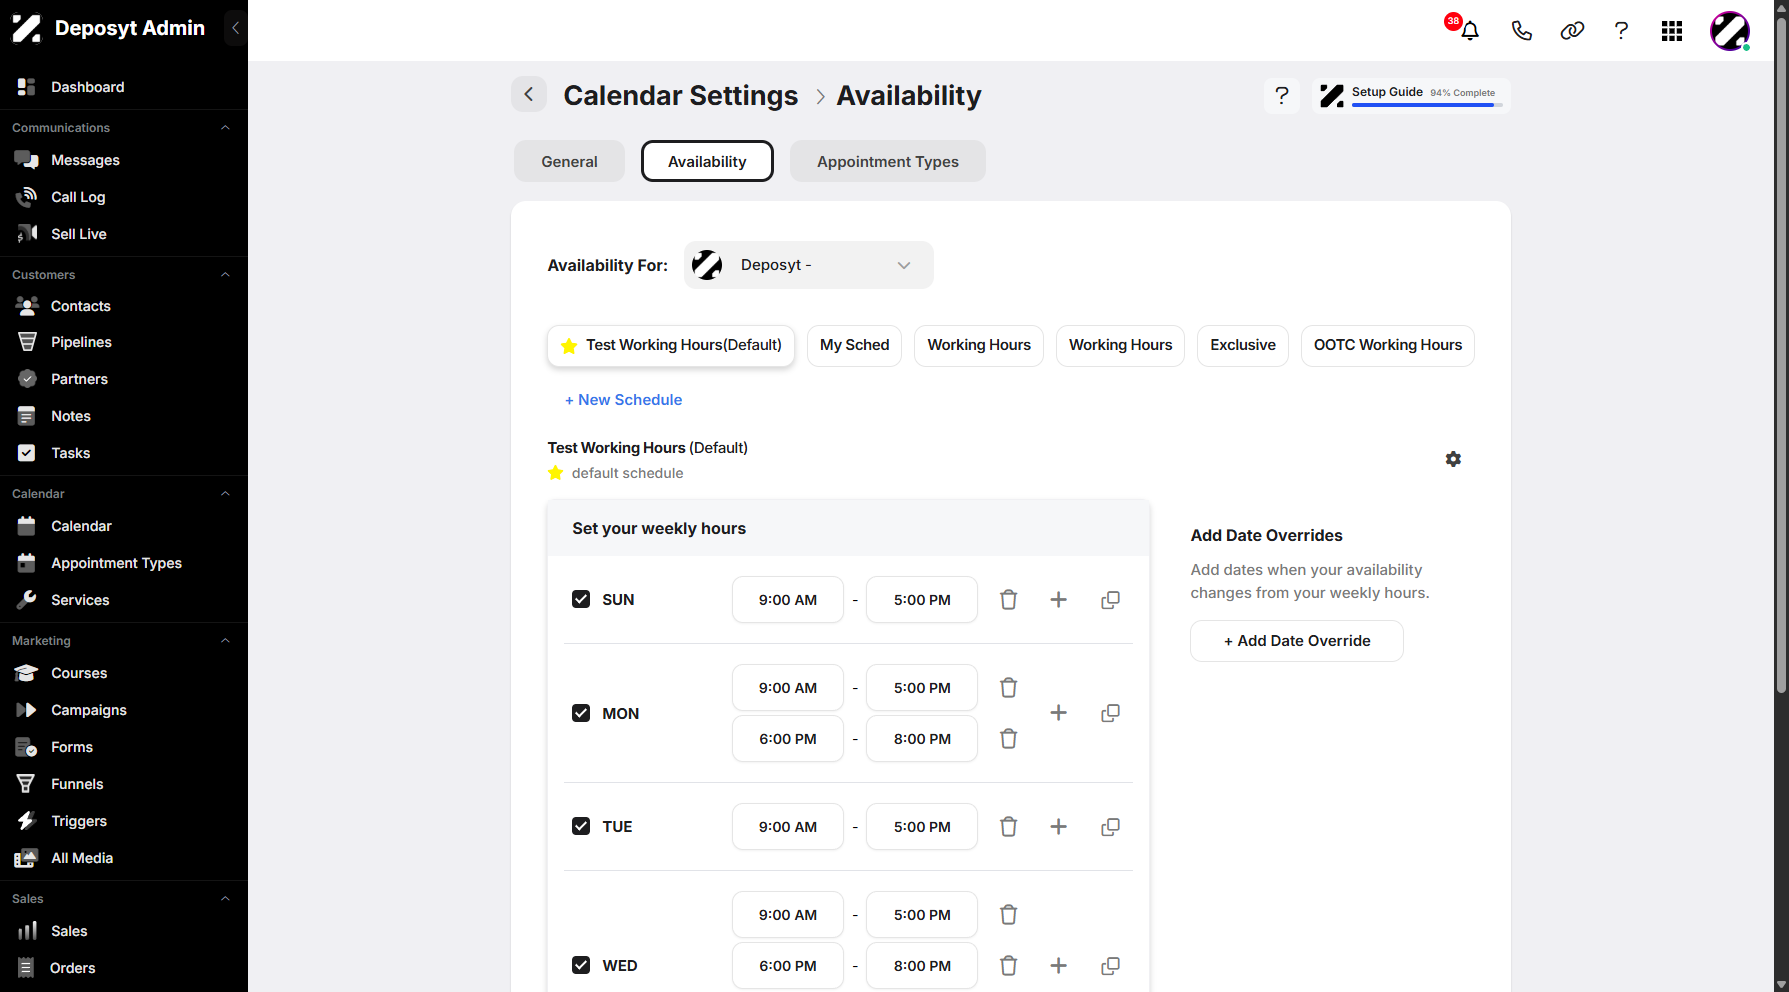The width and height of the screenshot is (1789, 992).
Task: Collapse the sidebar with the arrow
Action: [x=236, y=28]
